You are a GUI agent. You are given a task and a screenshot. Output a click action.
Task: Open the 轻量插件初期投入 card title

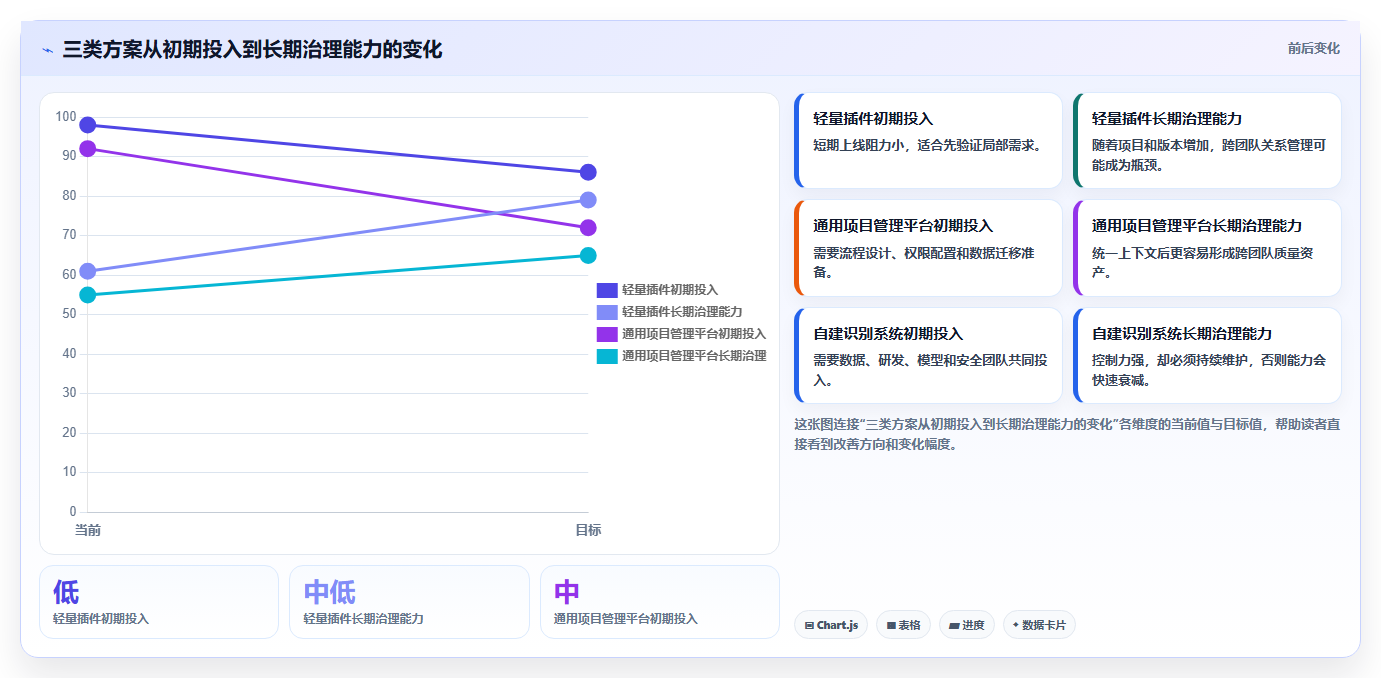[x=873, y=119]
